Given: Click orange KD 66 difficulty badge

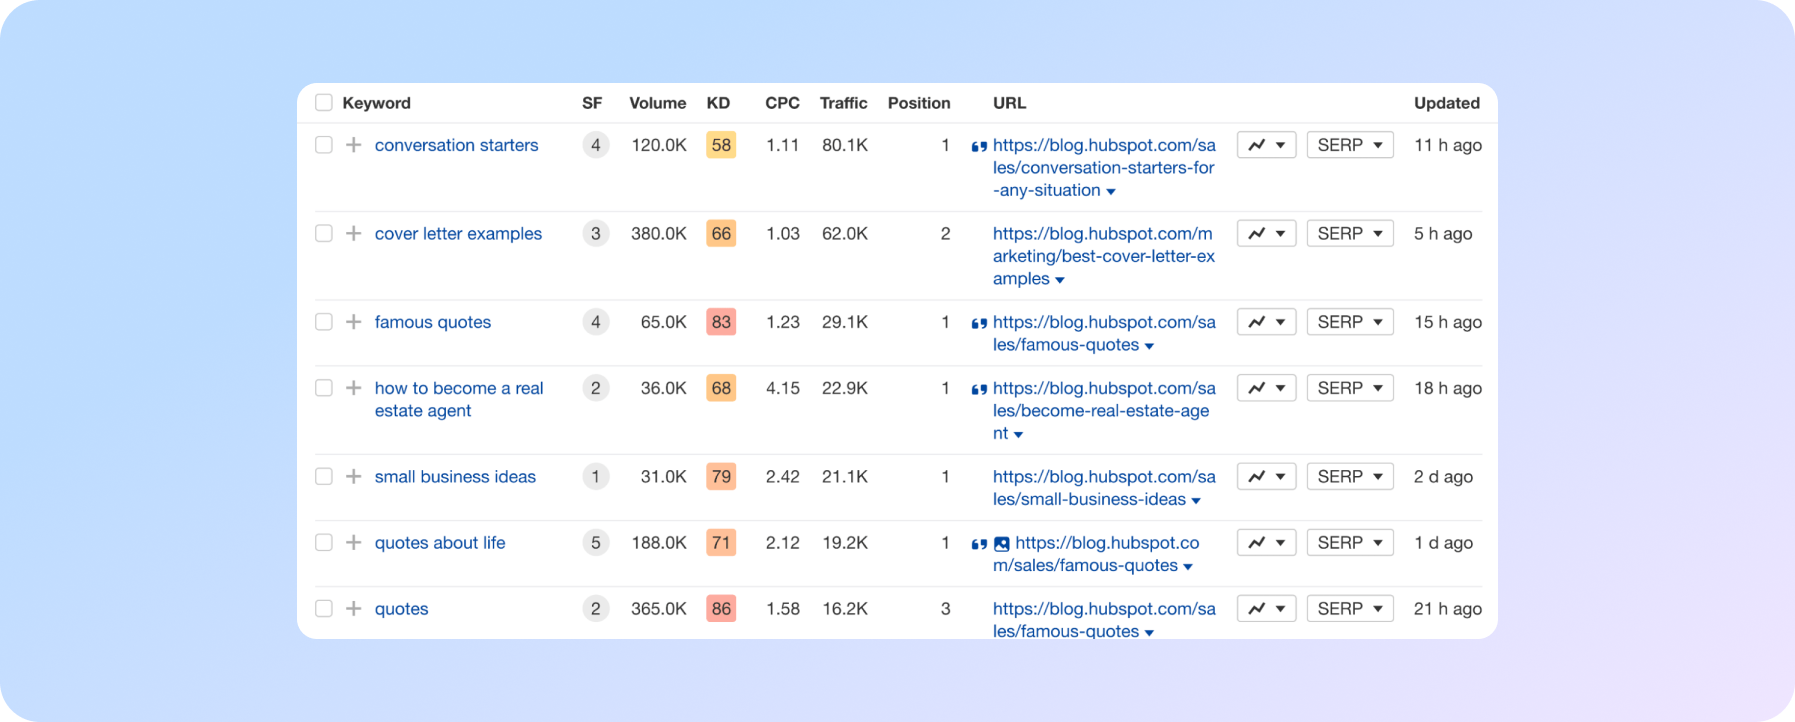Looking at the screenshot, I should tap(721, 233).
